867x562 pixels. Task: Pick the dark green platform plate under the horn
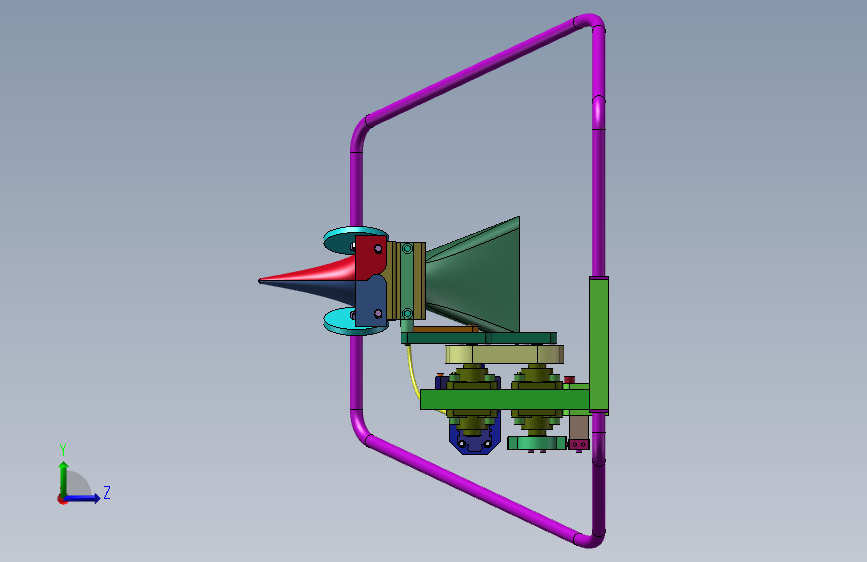479,338
